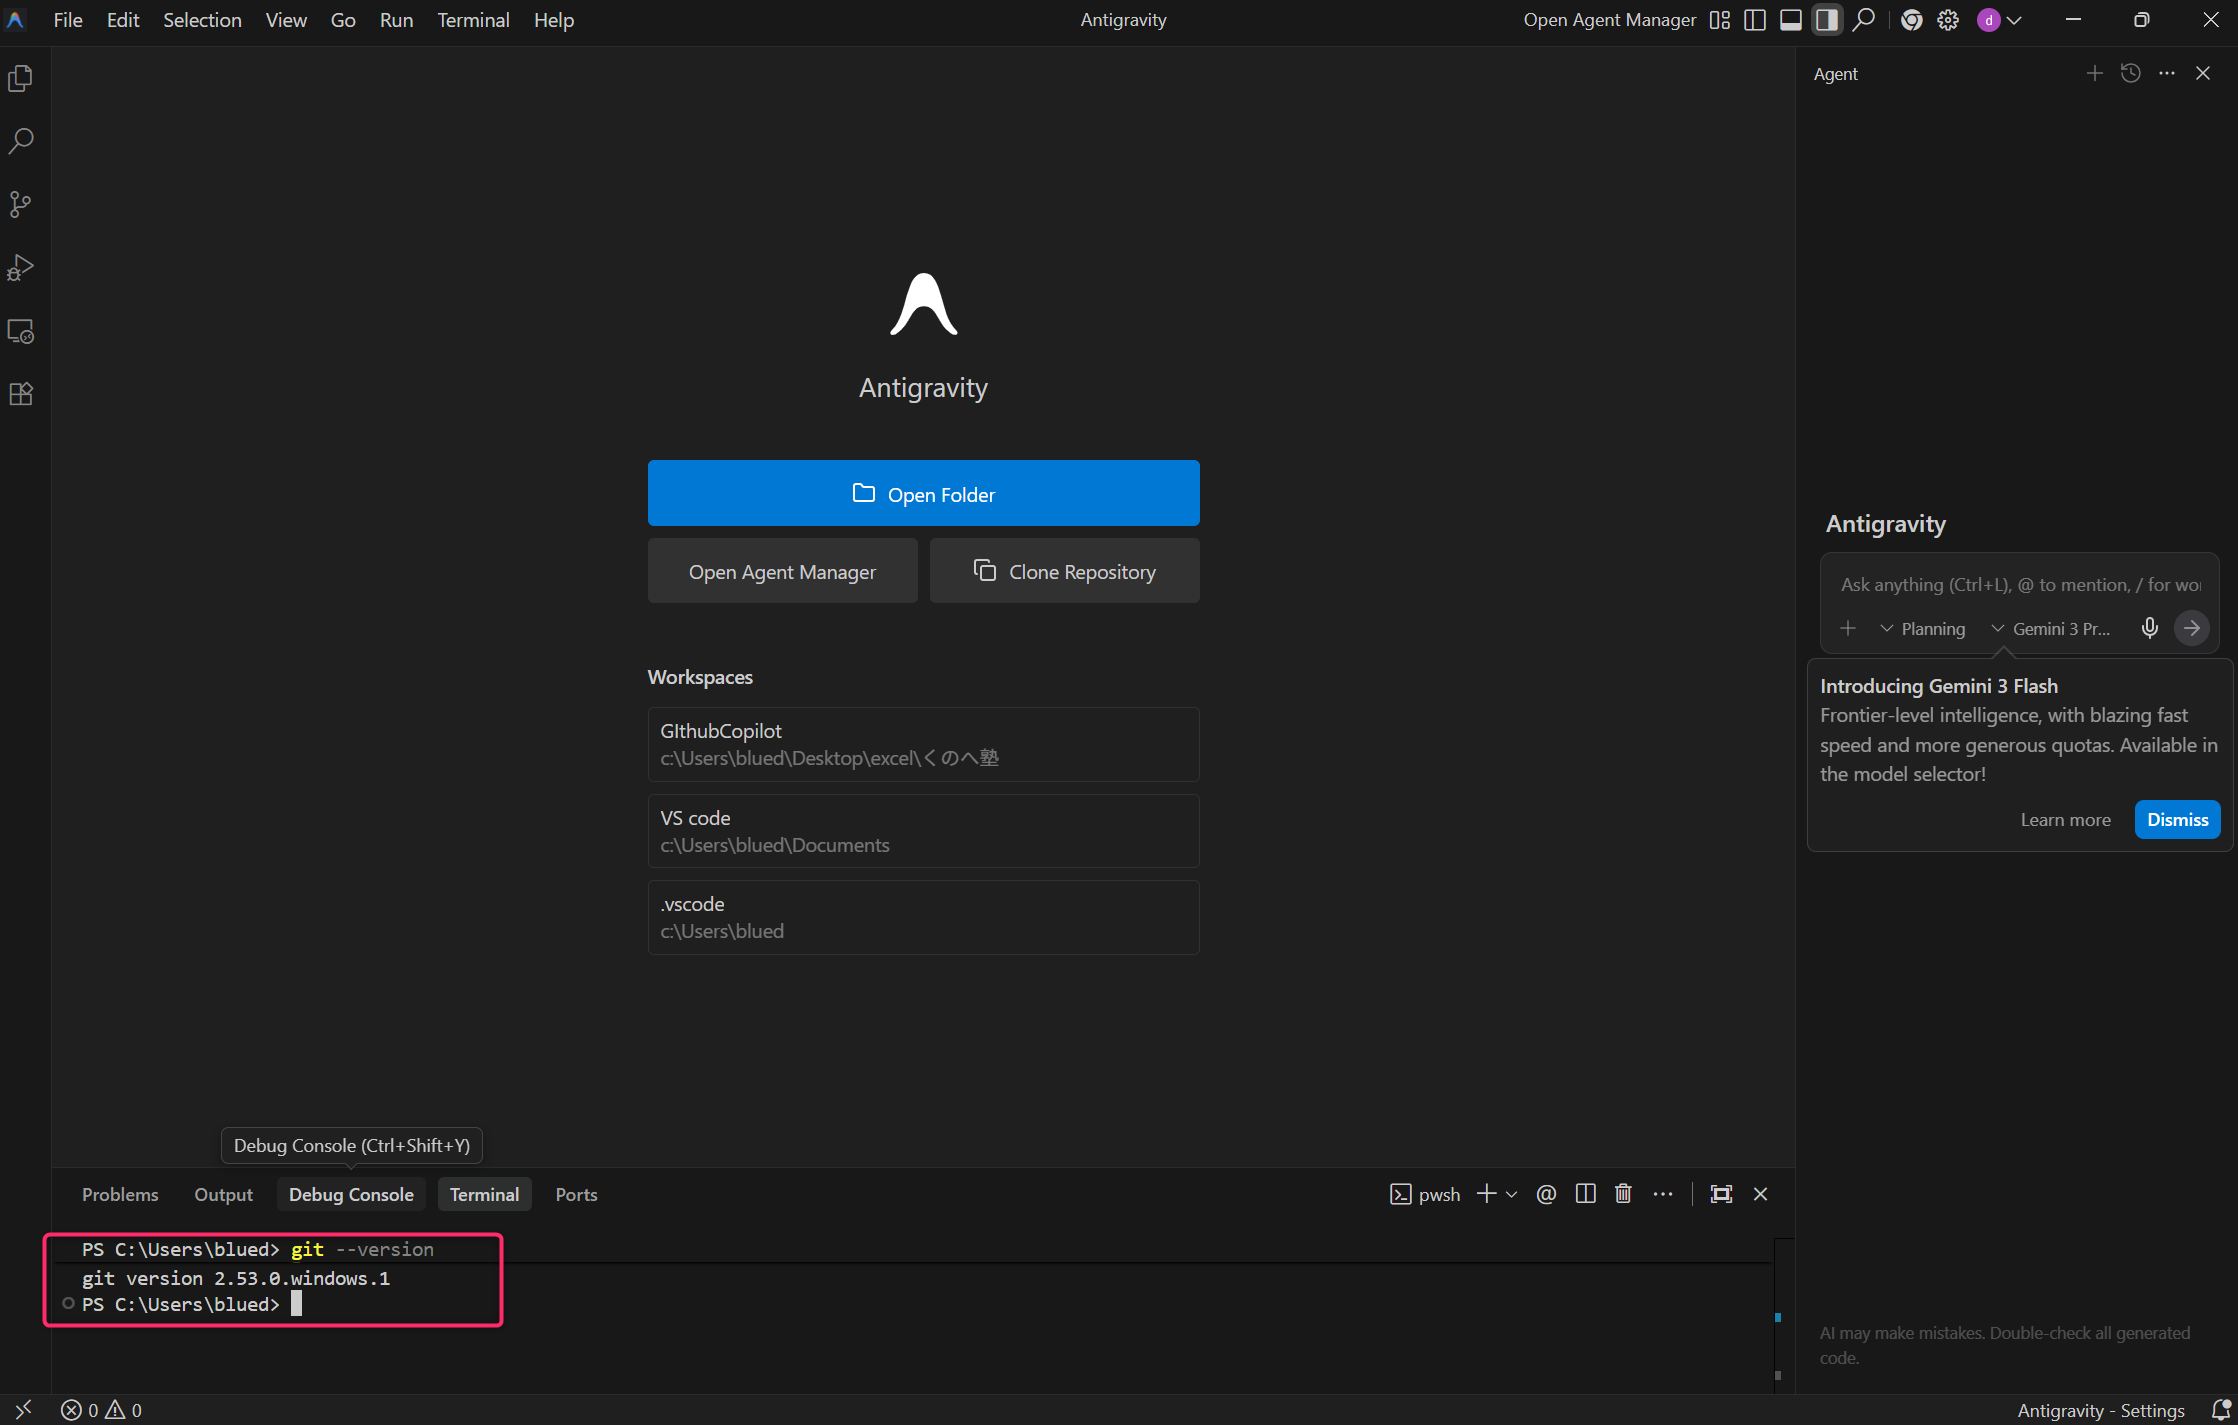View past conversations history icon in Agent panel
The image size is (2238, 1425).
click(x=2130, y=73)
